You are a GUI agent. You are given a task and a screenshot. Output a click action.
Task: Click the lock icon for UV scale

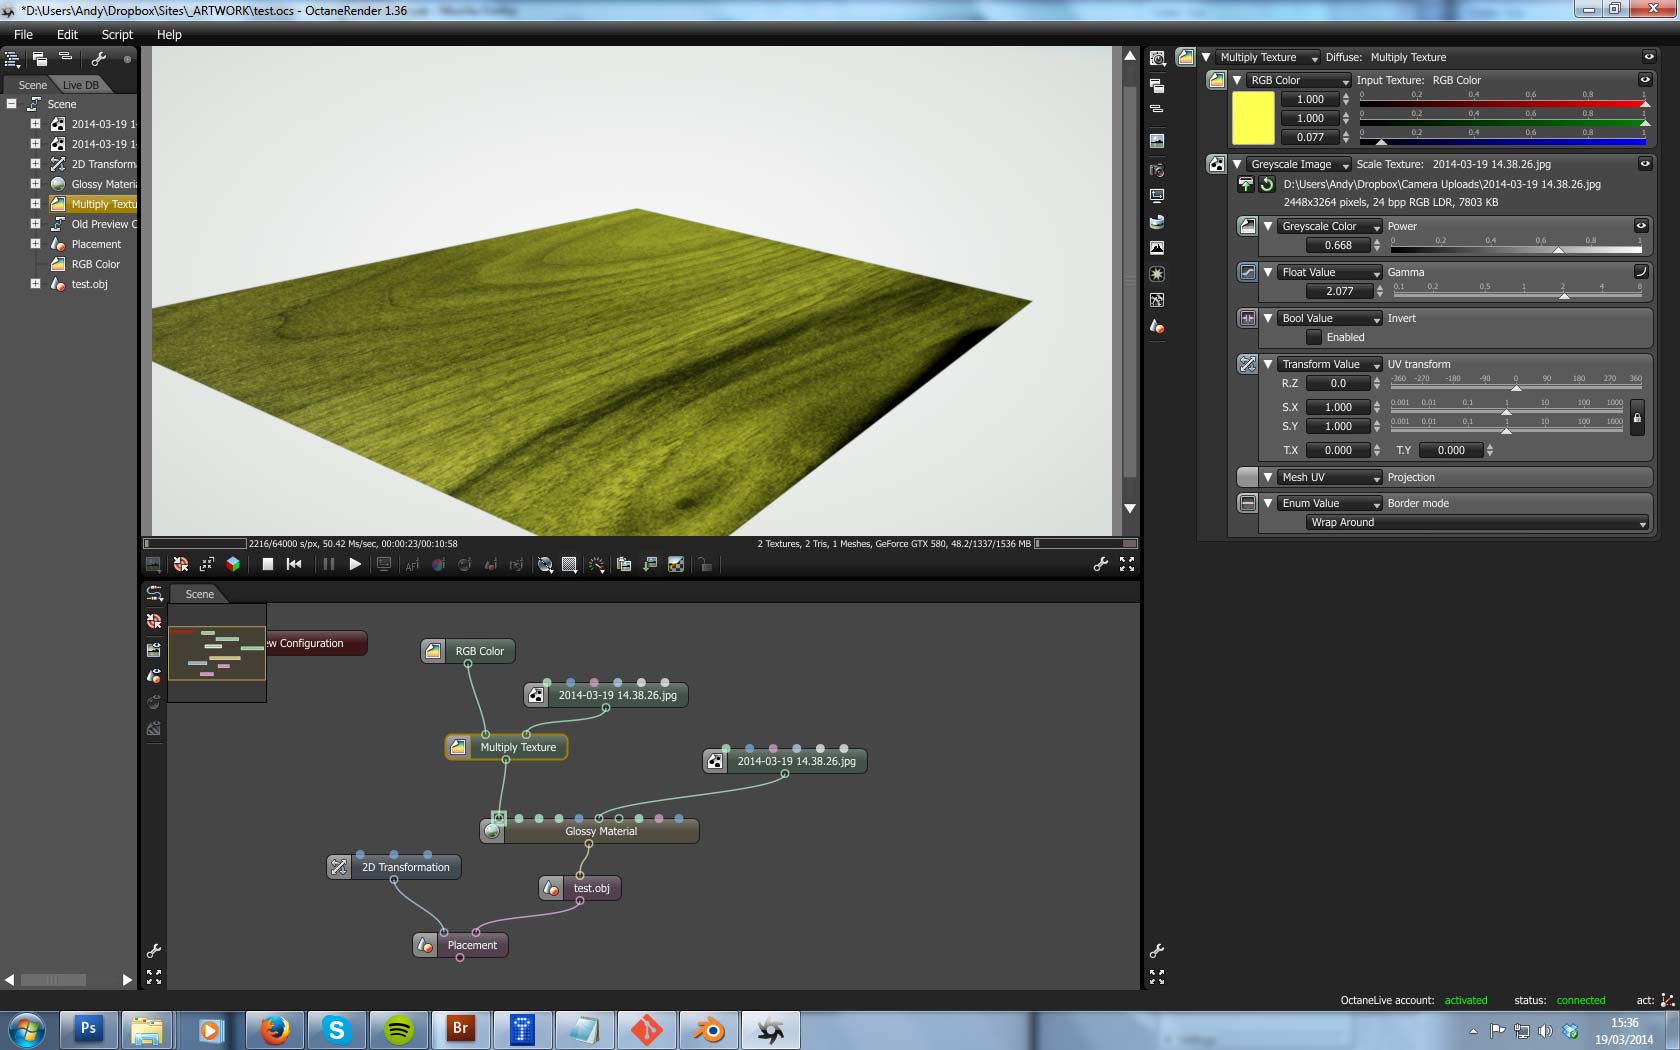tap(1637, 417)
